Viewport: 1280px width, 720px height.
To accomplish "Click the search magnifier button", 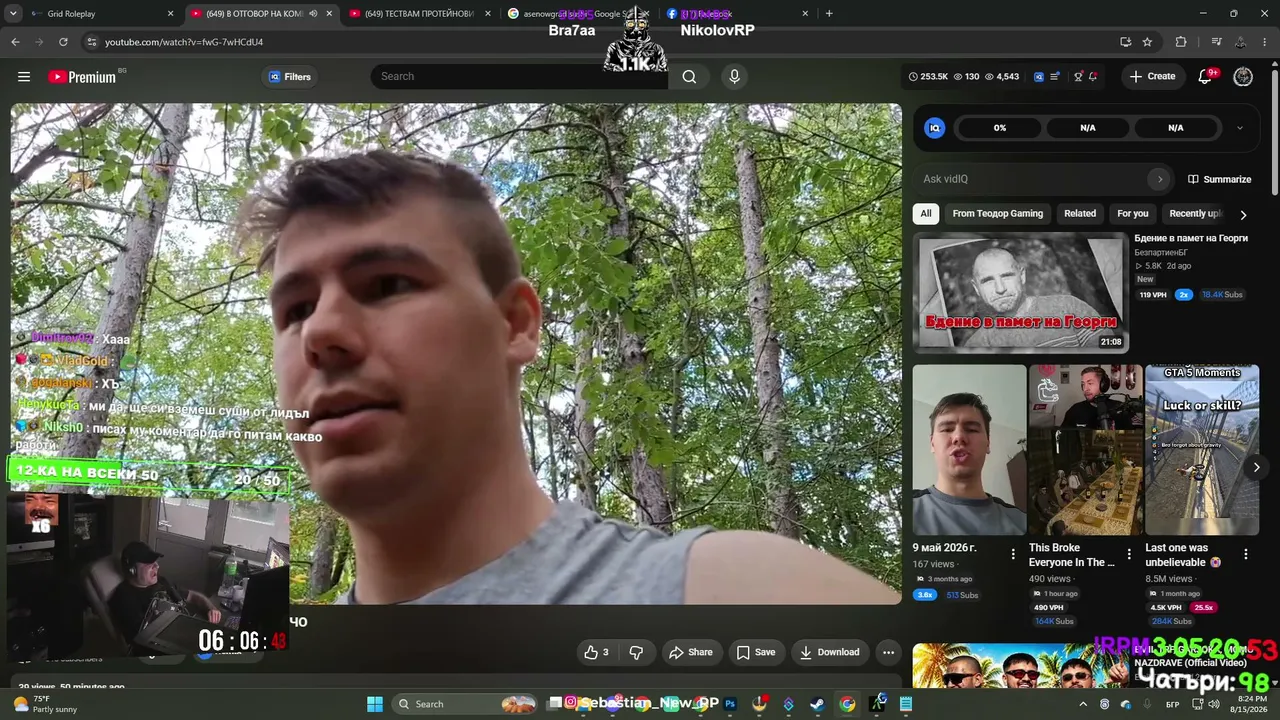I will click(x=689, y=76).
